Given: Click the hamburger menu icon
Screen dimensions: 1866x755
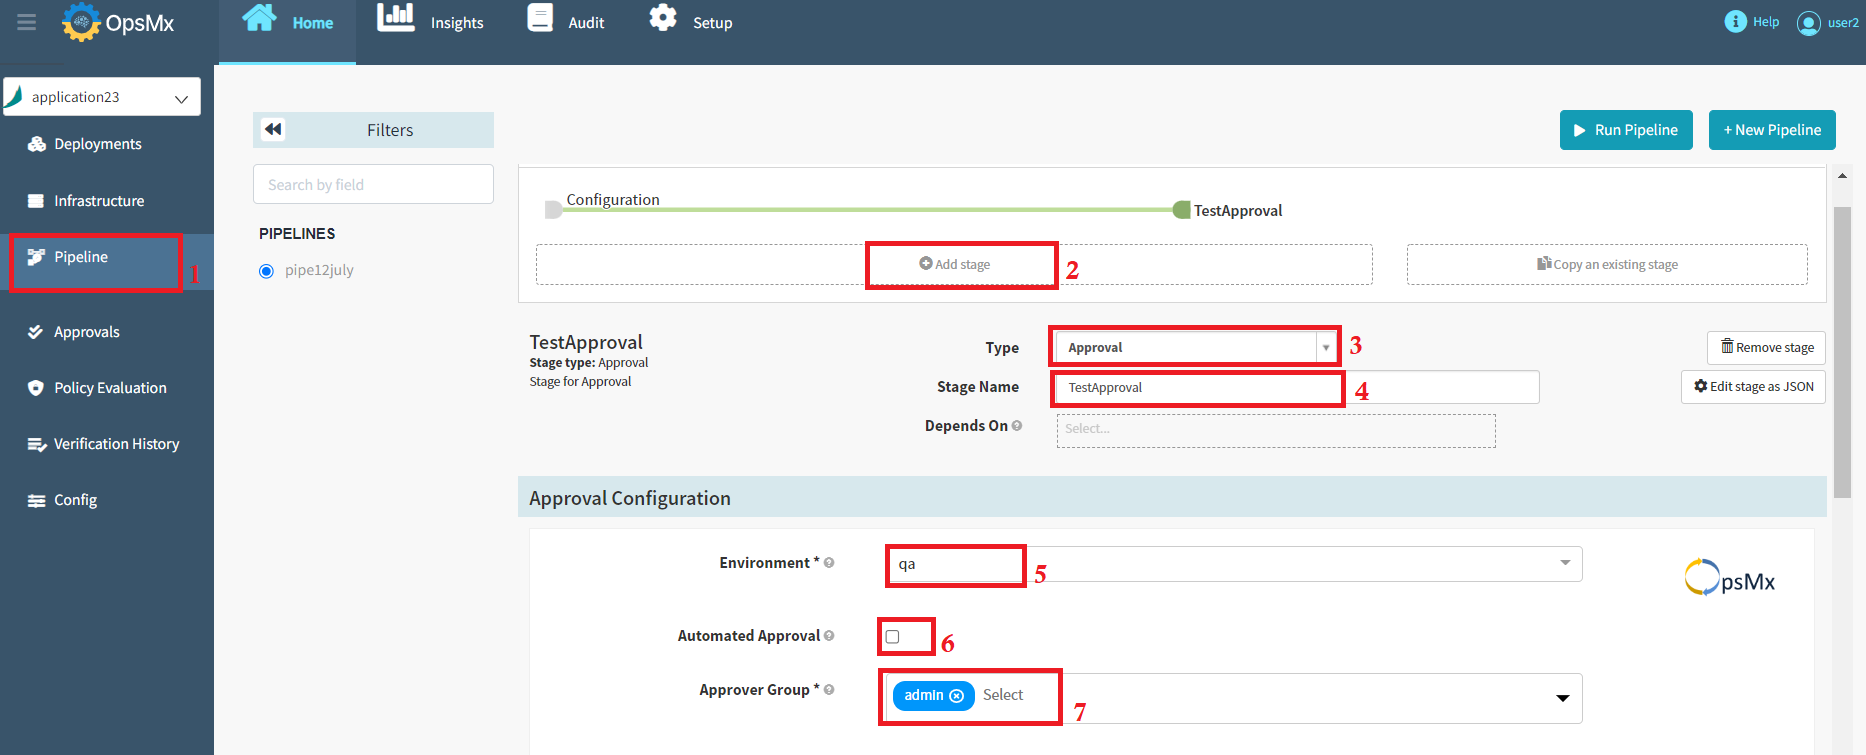Looking at the screenshot, I should pos(27,22).
